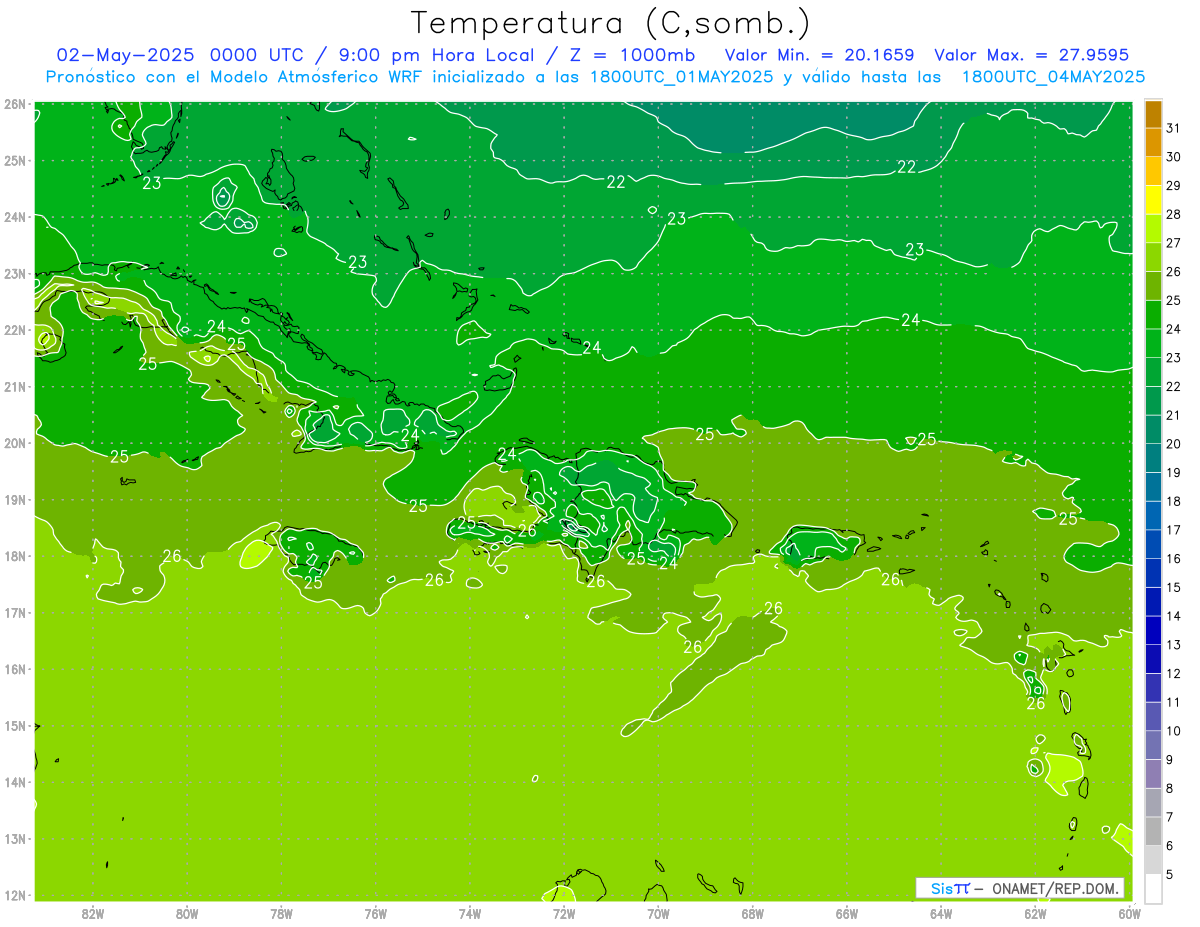Pick the blue swatch between 16 and 17
This screenshot has height=927, width=1200.
(x=1153, y=544)
